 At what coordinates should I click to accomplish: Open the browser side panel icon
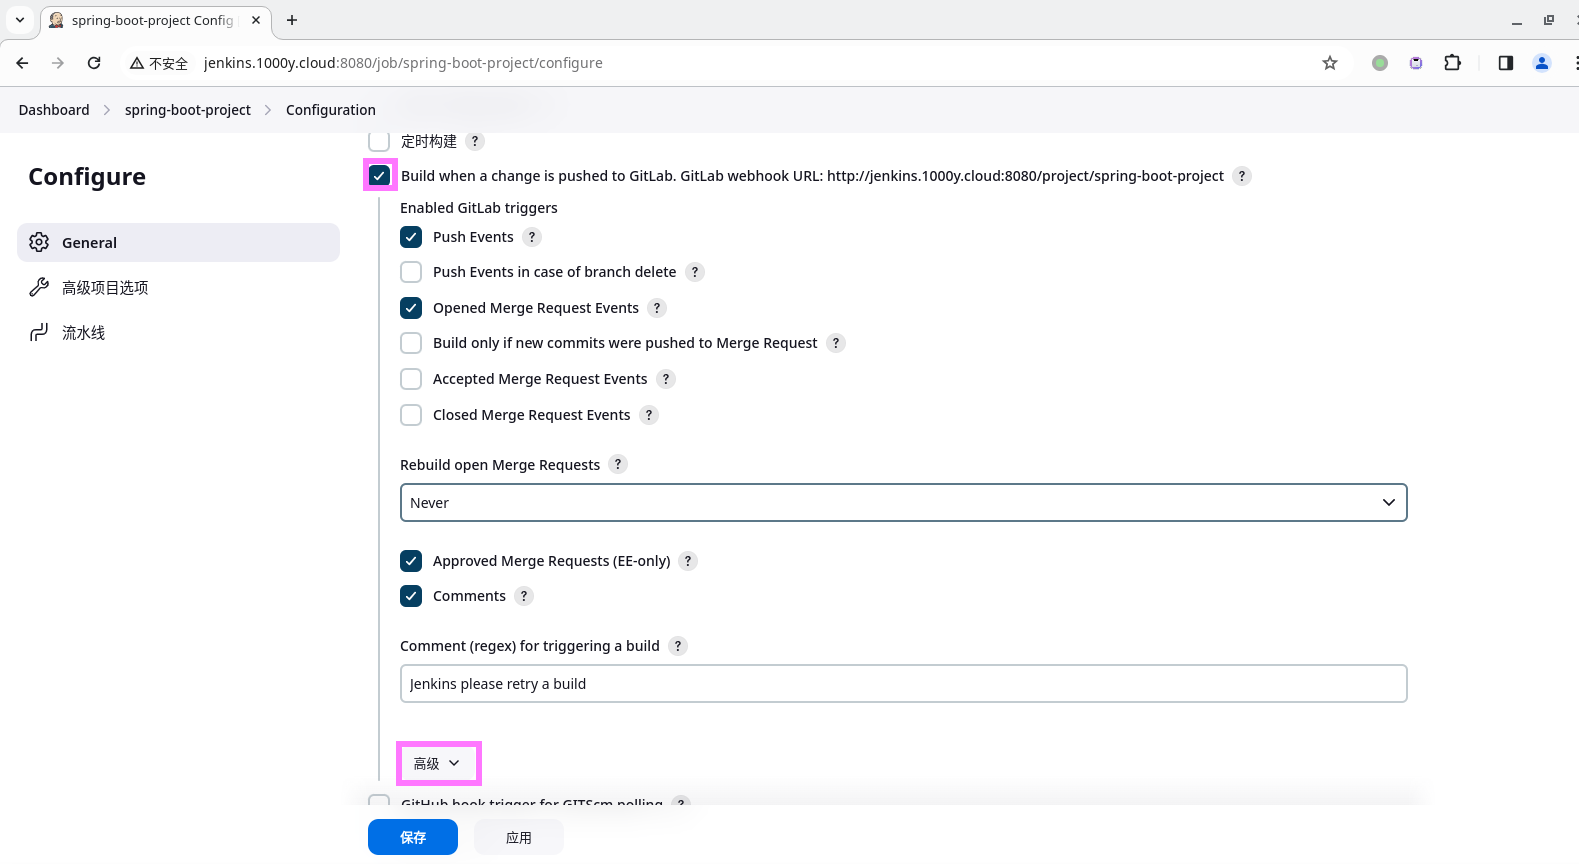[1506, 63]
